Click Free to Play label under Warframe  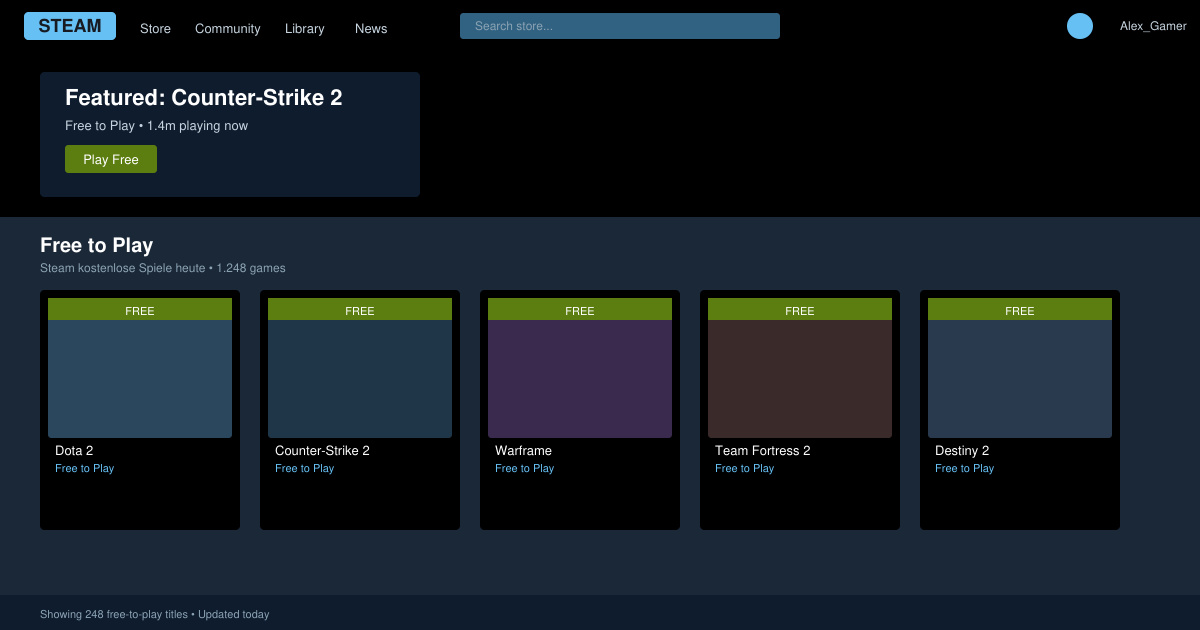[x=524, y=468]
